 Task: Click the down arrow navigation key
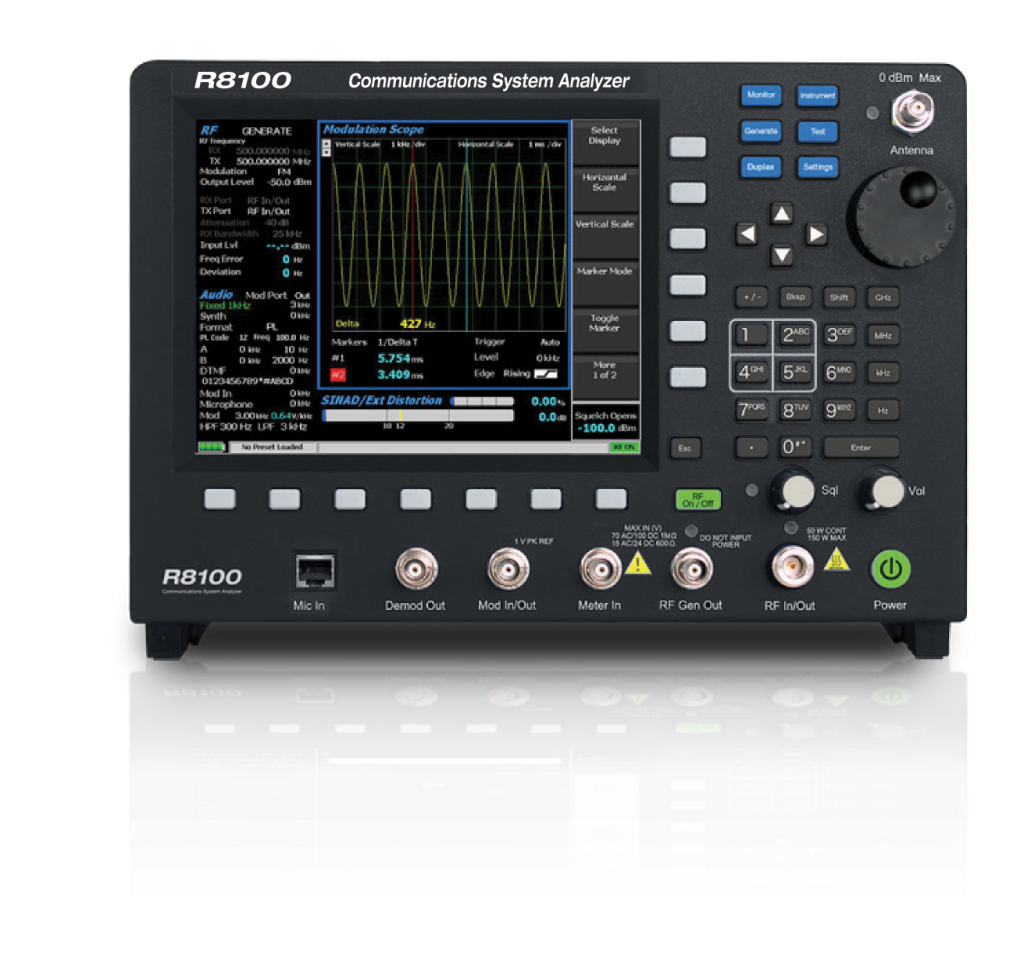[x=782, y=255]
